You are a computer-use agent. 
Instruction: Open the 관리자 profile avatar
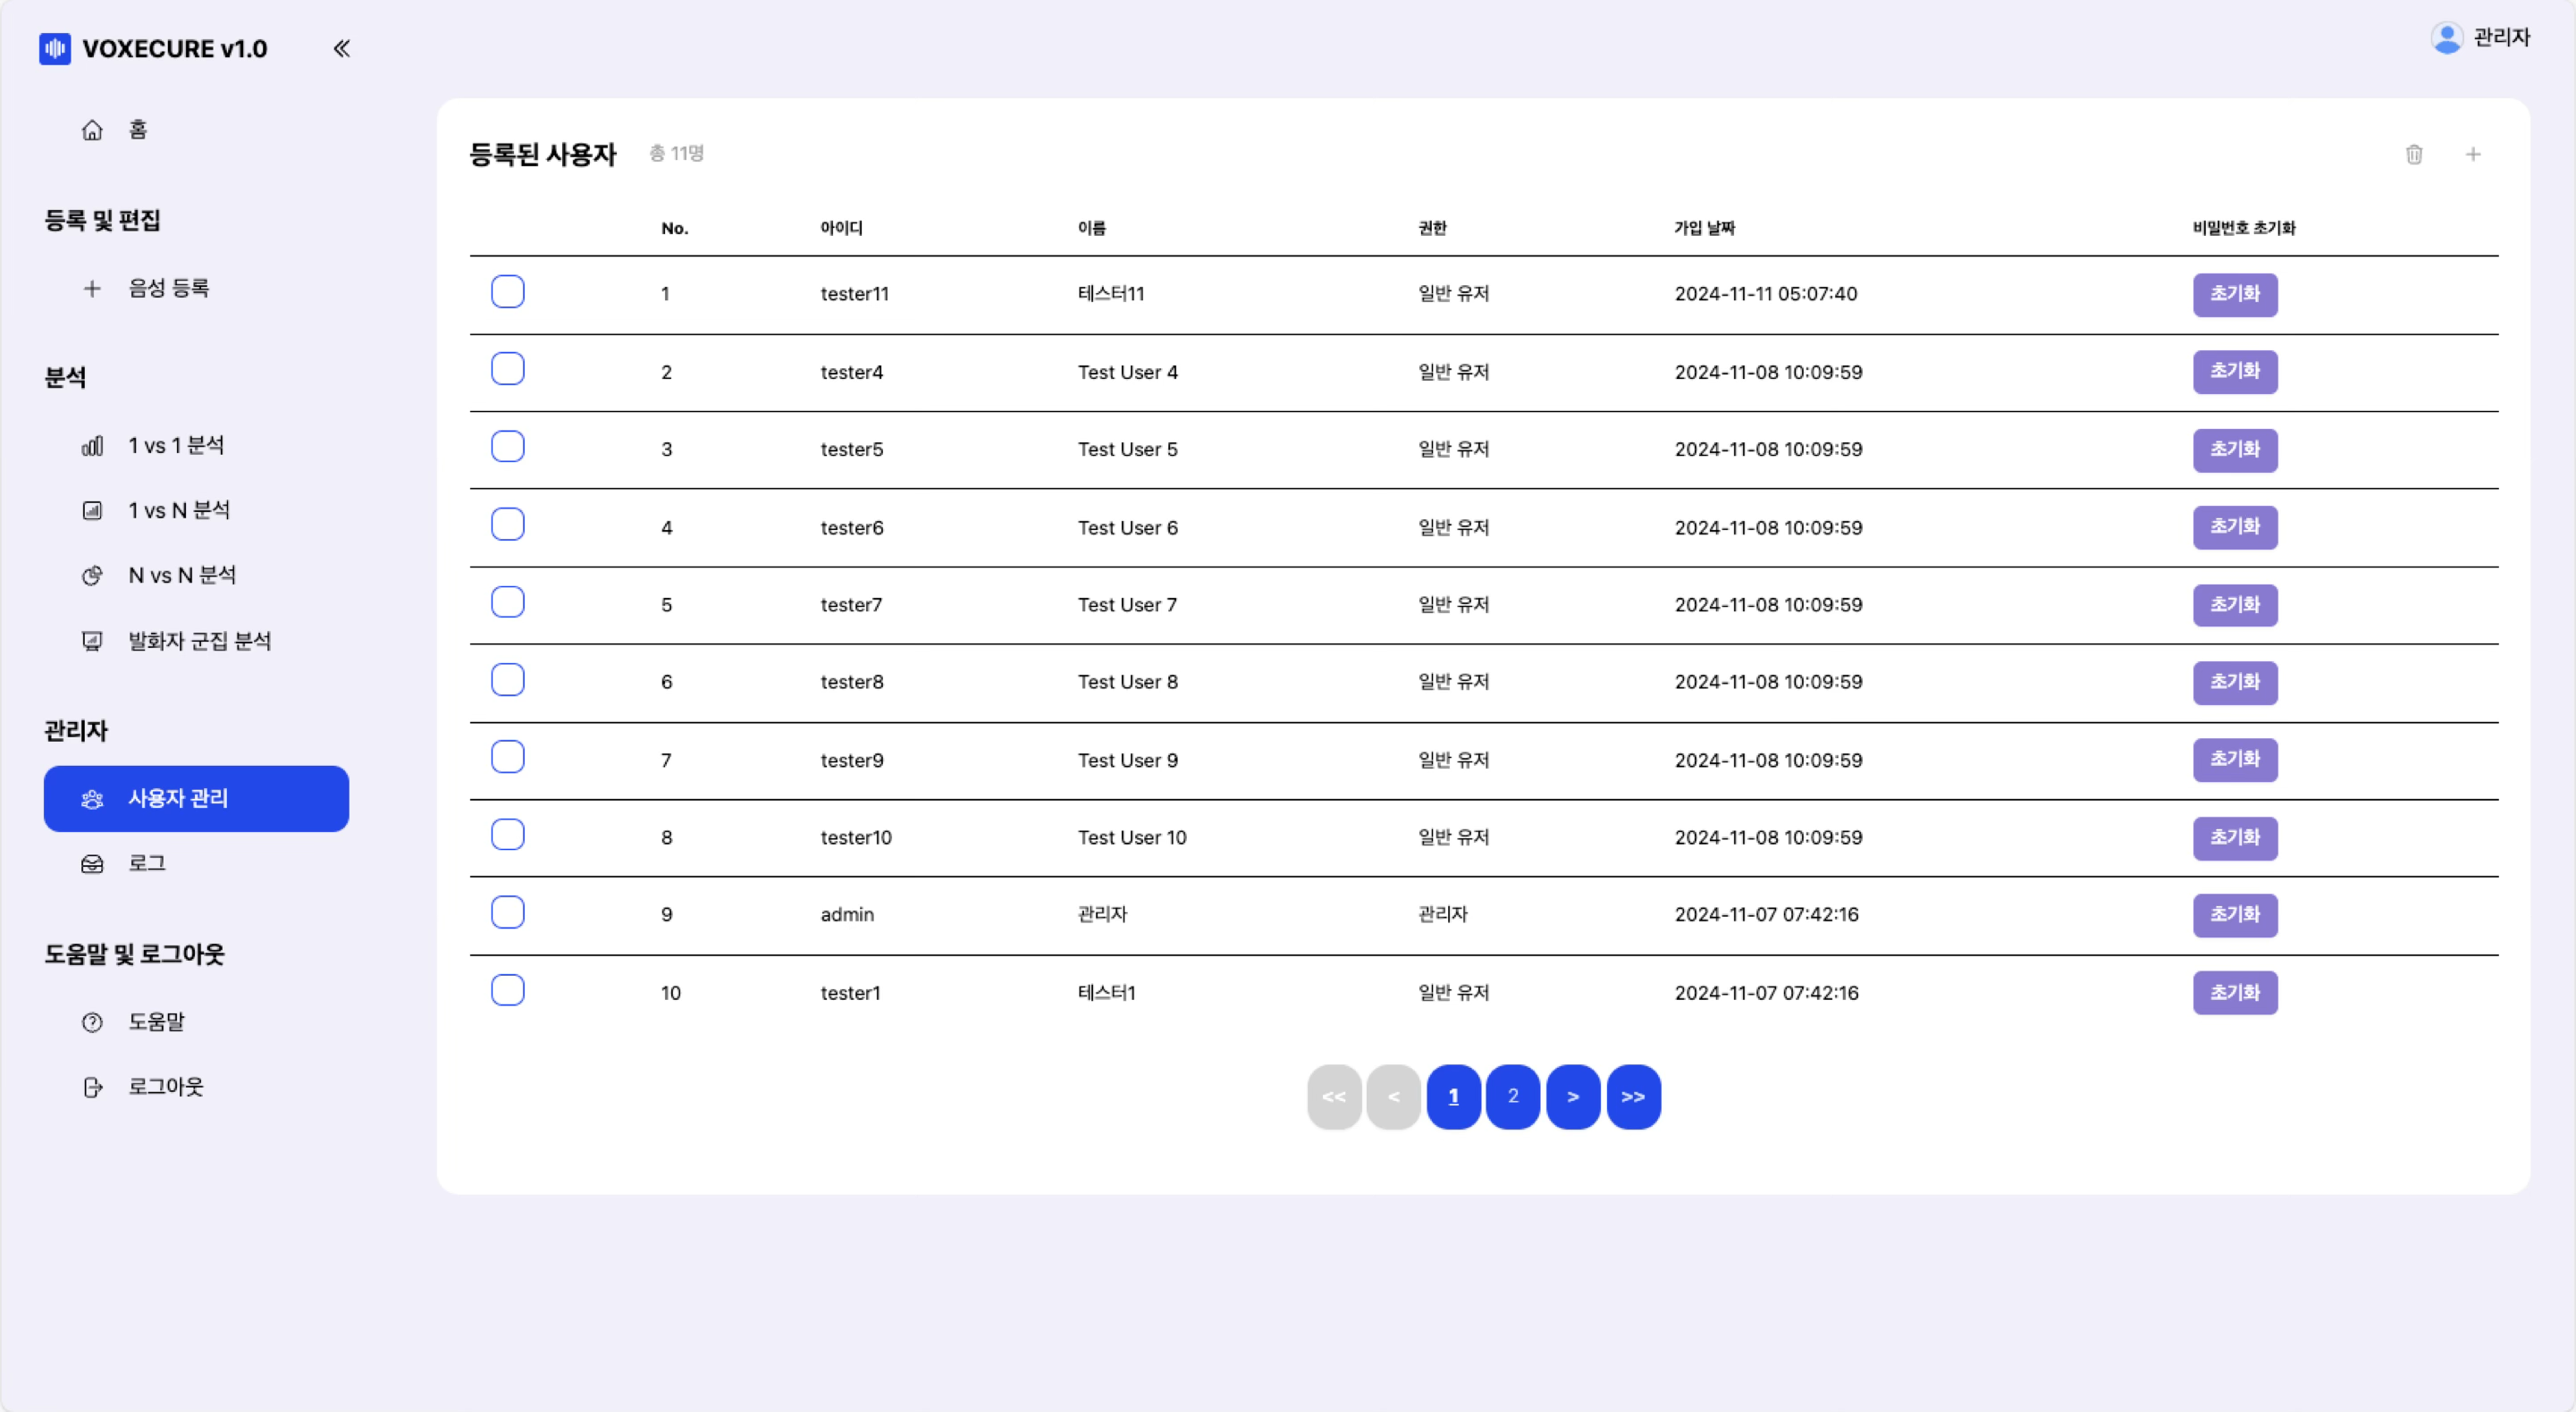pos(2446,38)
